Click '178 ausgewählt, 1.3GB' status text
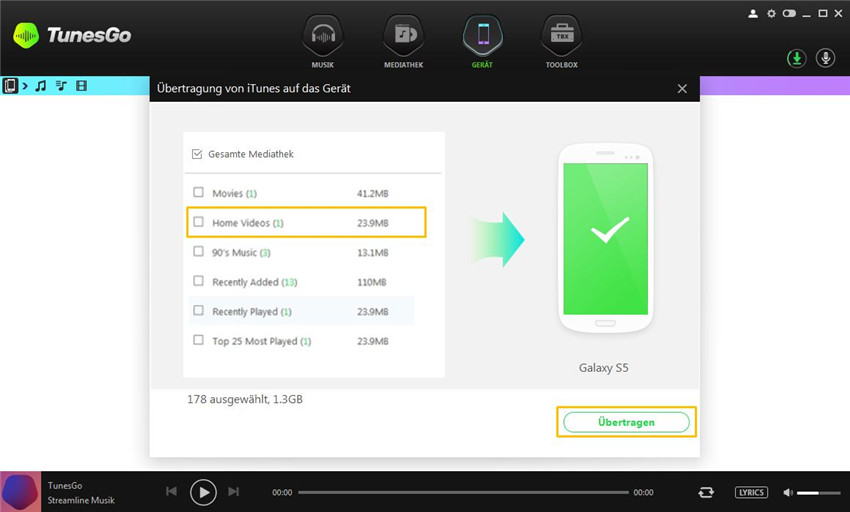This screenshot has width=850, height=512. tap(245, 400)
